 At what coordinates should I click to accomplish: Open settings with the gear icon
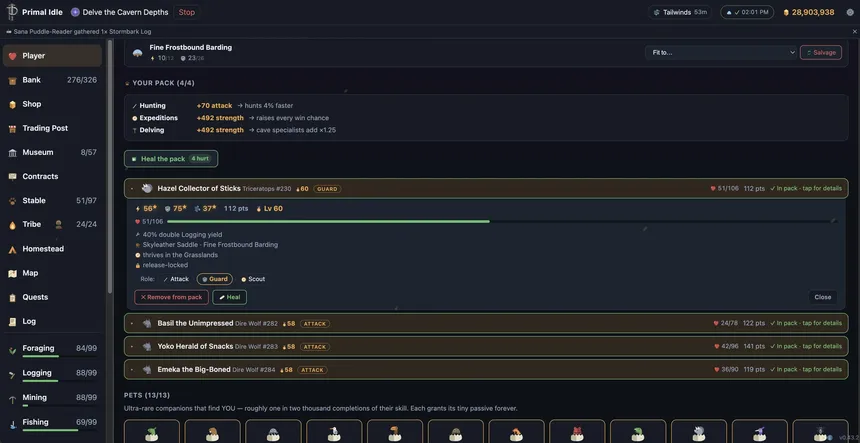point(850,12)
